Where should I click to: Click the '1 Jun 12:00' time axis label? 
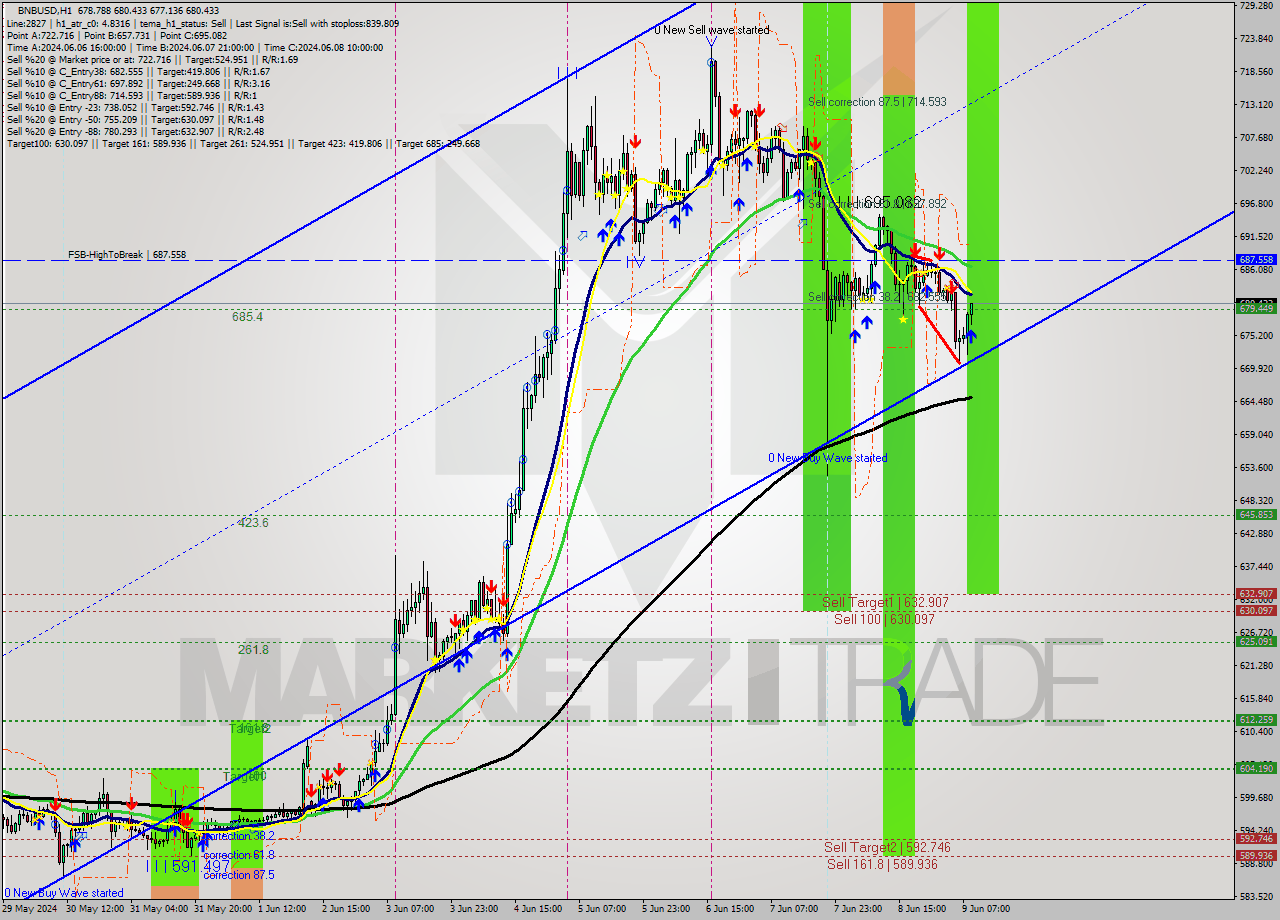[x=283, y=909]
